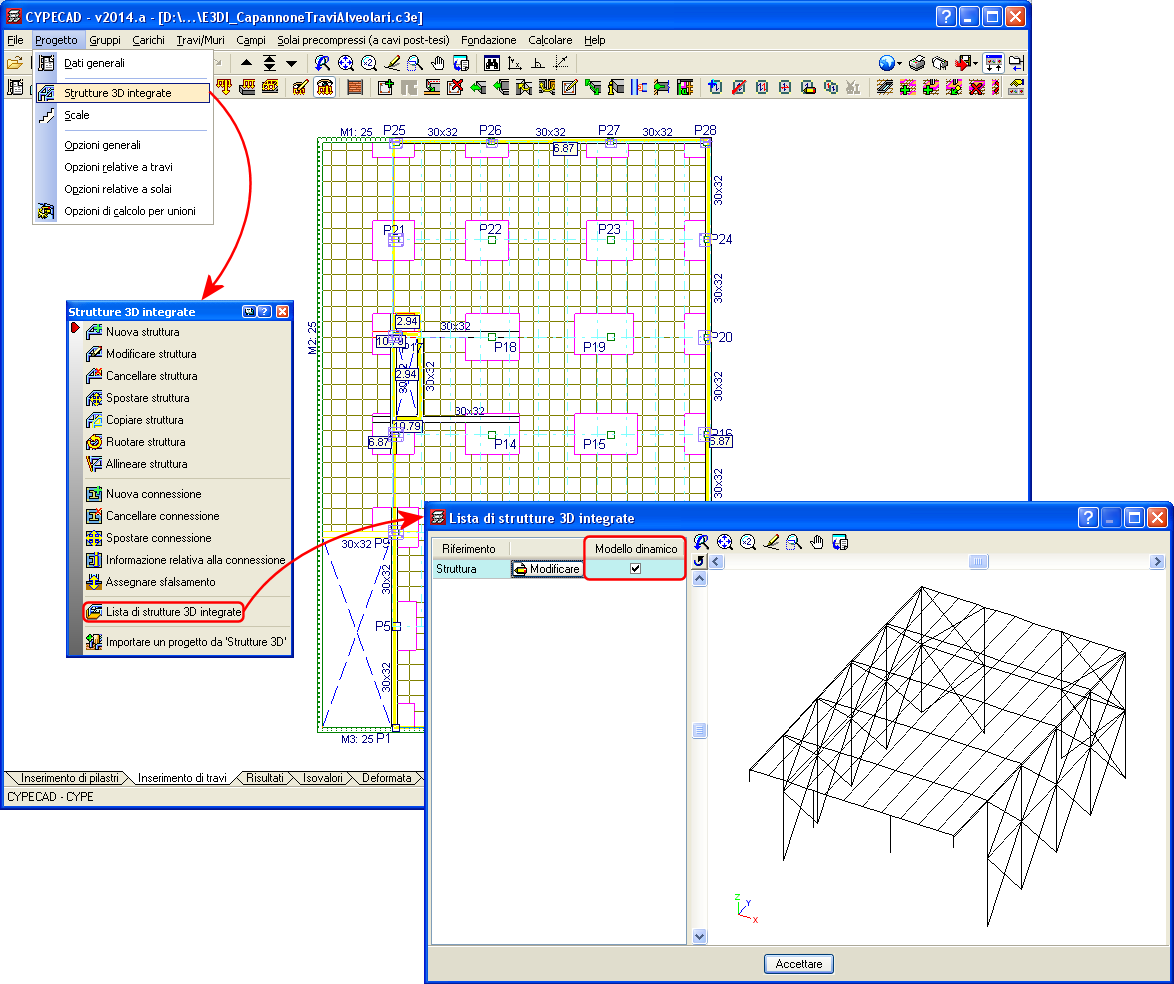Click the Accettare button
Screen dimensions: 1174x984
point(799,964)
